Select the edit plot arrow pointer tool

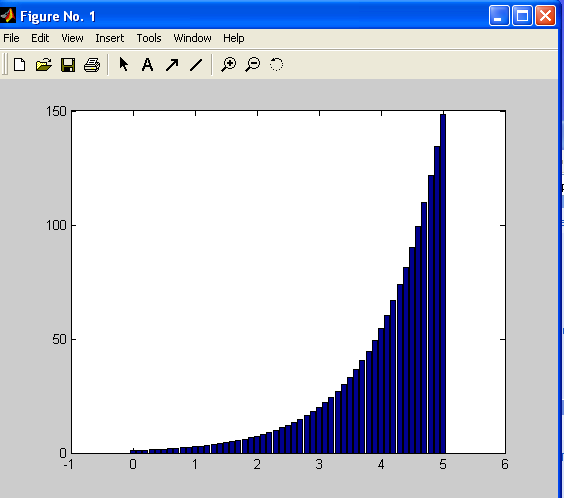[123, 65]
